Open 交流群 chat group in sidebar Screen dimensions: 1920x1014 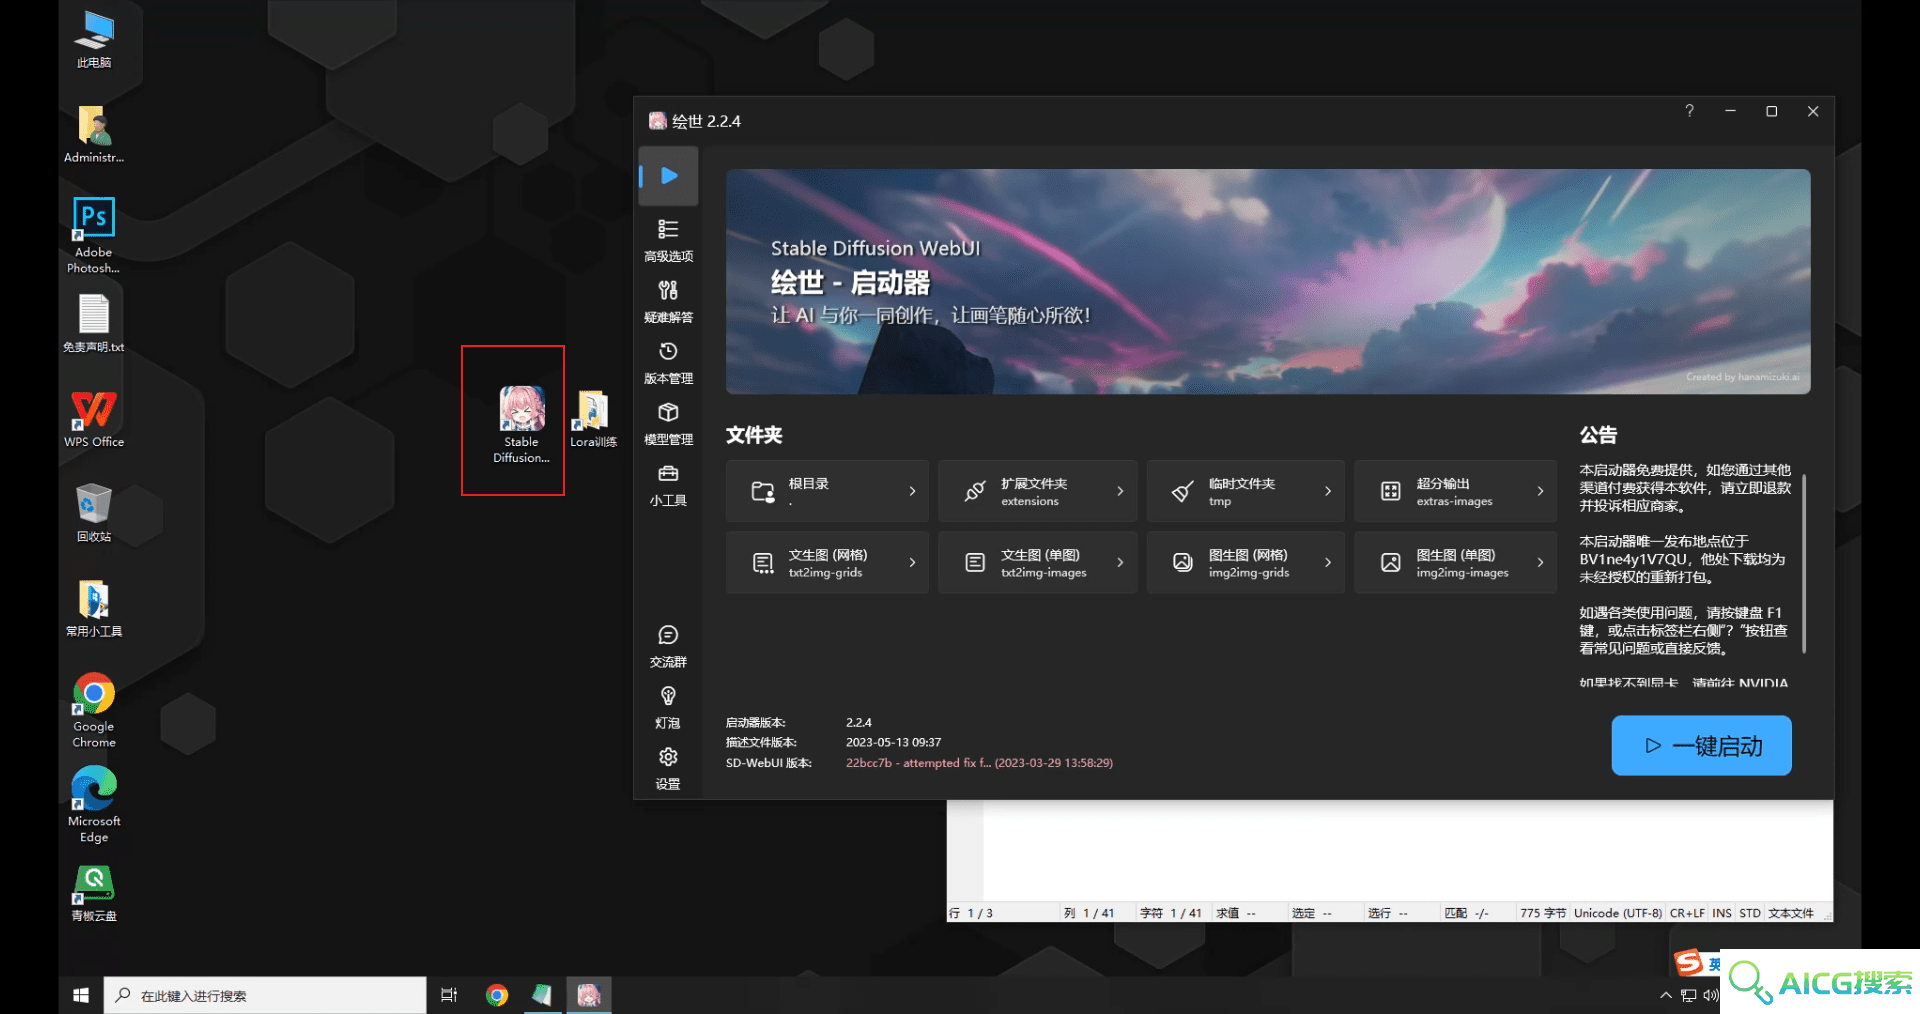[668, 646]
